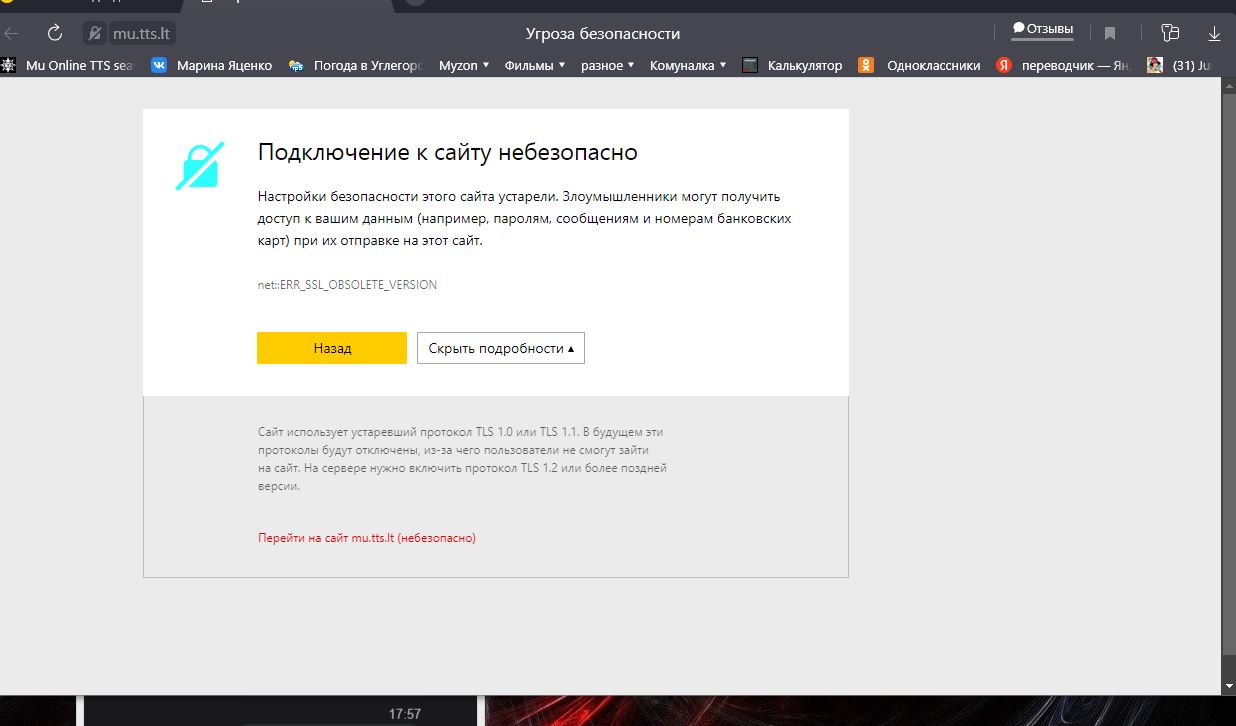The height and width of the screenshot is (726, 1236).
Task: Click the net::ERR_SSL_OBSOLETE_VERSION error code
Action: pyautogui.click(x=347, y=285)
